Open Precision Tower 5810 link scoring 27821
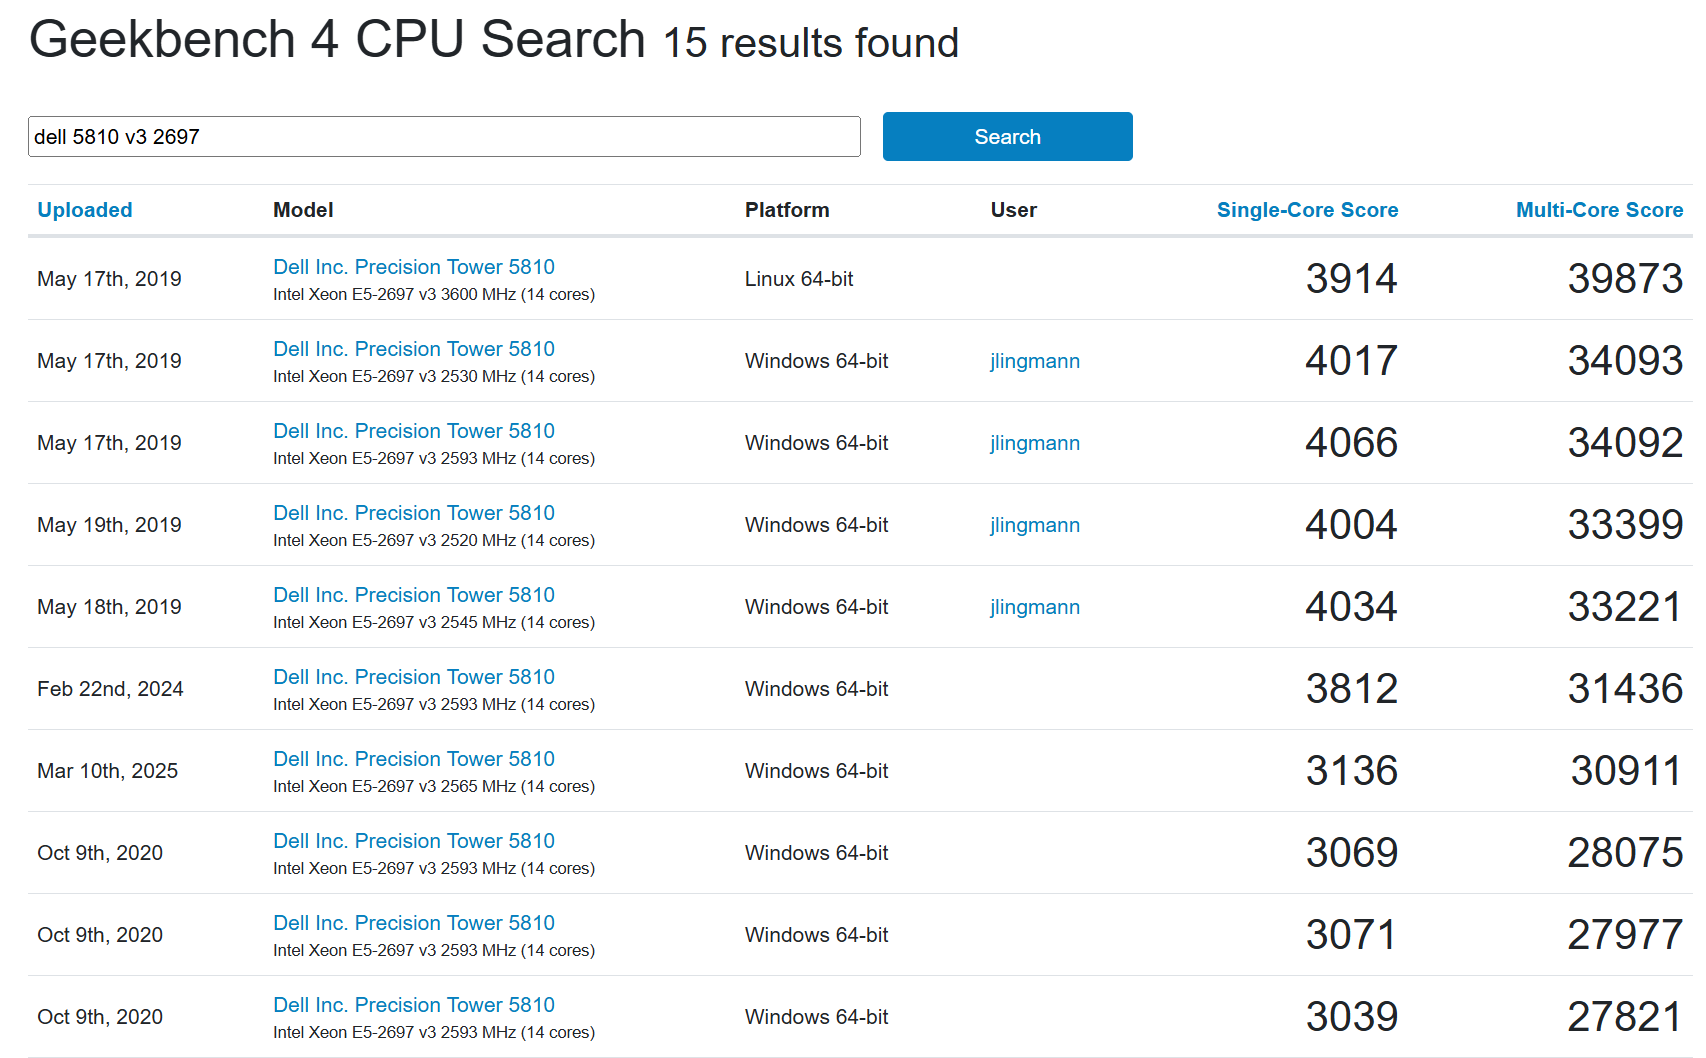1706x1058 pixels. [x=414, y=1005]
